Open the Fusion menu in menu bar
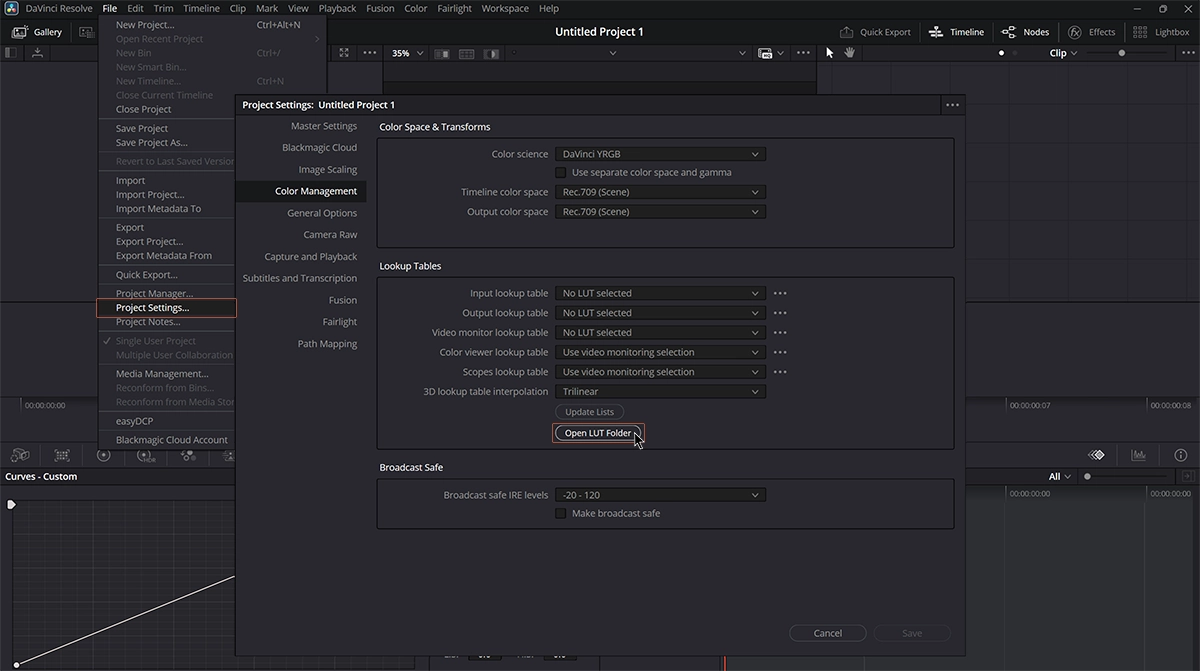The width and height of the screenshot is (1200, 671). click(380, 8)
